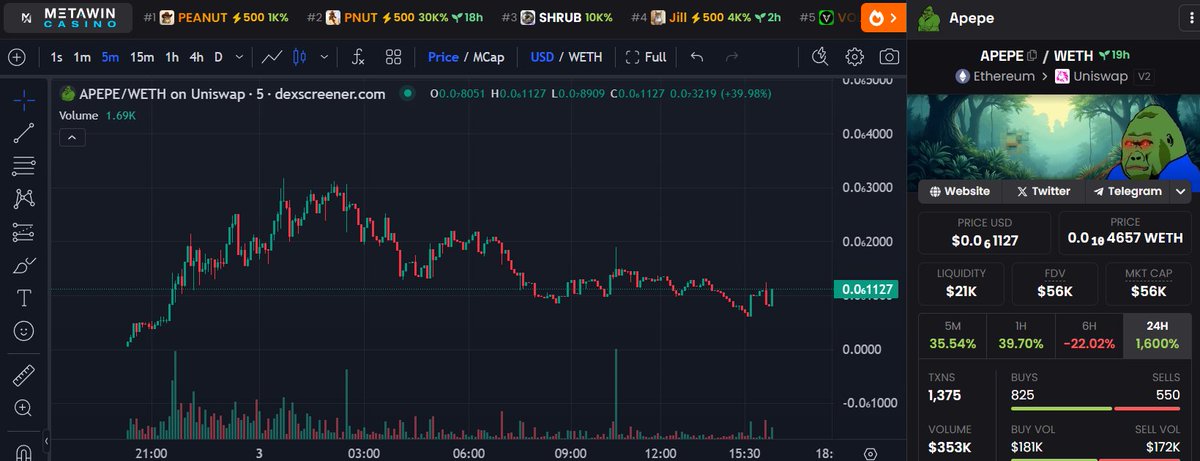The width and height of the screenshot is (1200, 461).
Task: Select the 1s timeframe
Action: tap(56, 57)
